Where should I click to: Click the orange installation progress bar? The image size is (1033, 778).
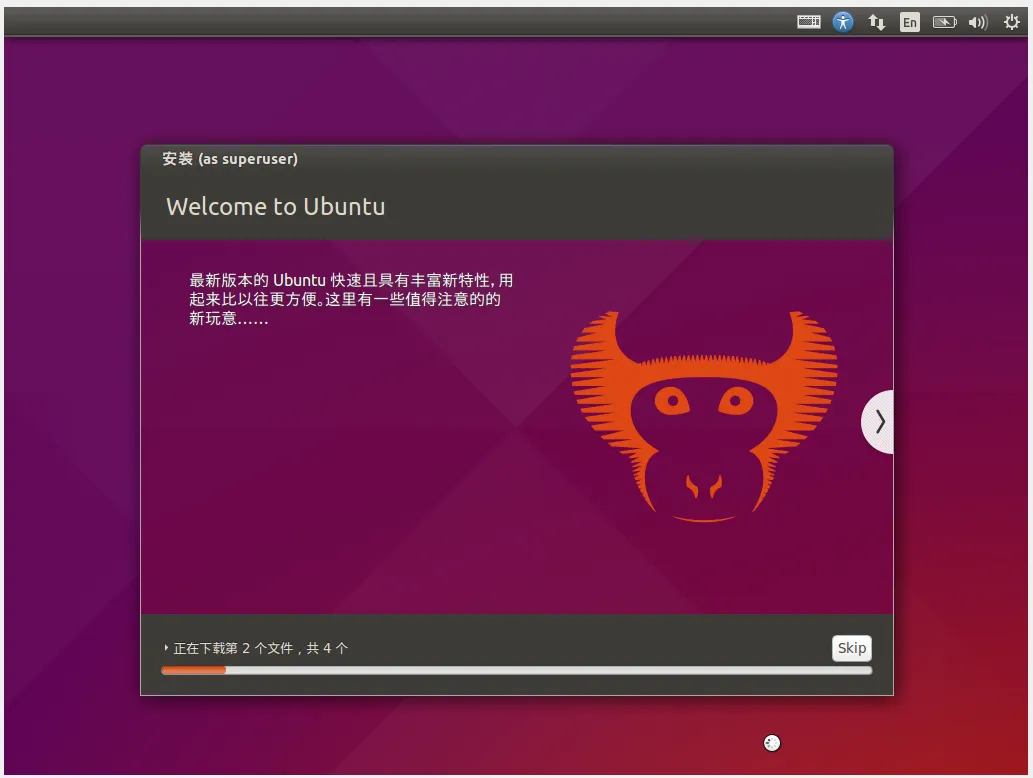194,670
